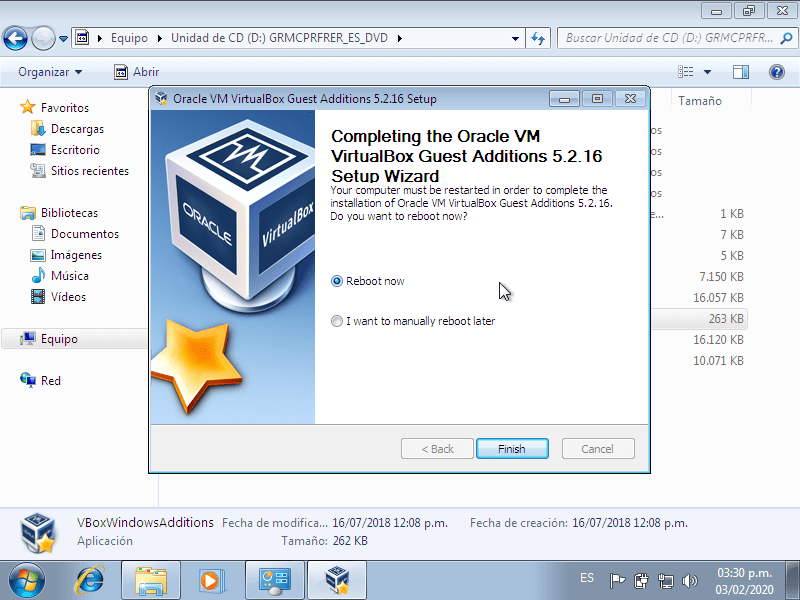This screenshot has width=800, height=600.
Task: Select Documentos in the navigation pane
Action: 84,234
